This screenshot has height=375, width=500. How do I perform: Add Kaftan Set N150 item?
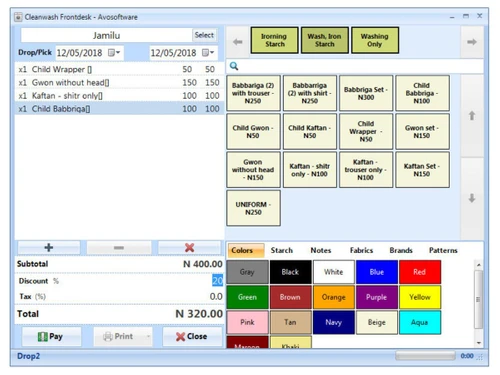point(422,170)
